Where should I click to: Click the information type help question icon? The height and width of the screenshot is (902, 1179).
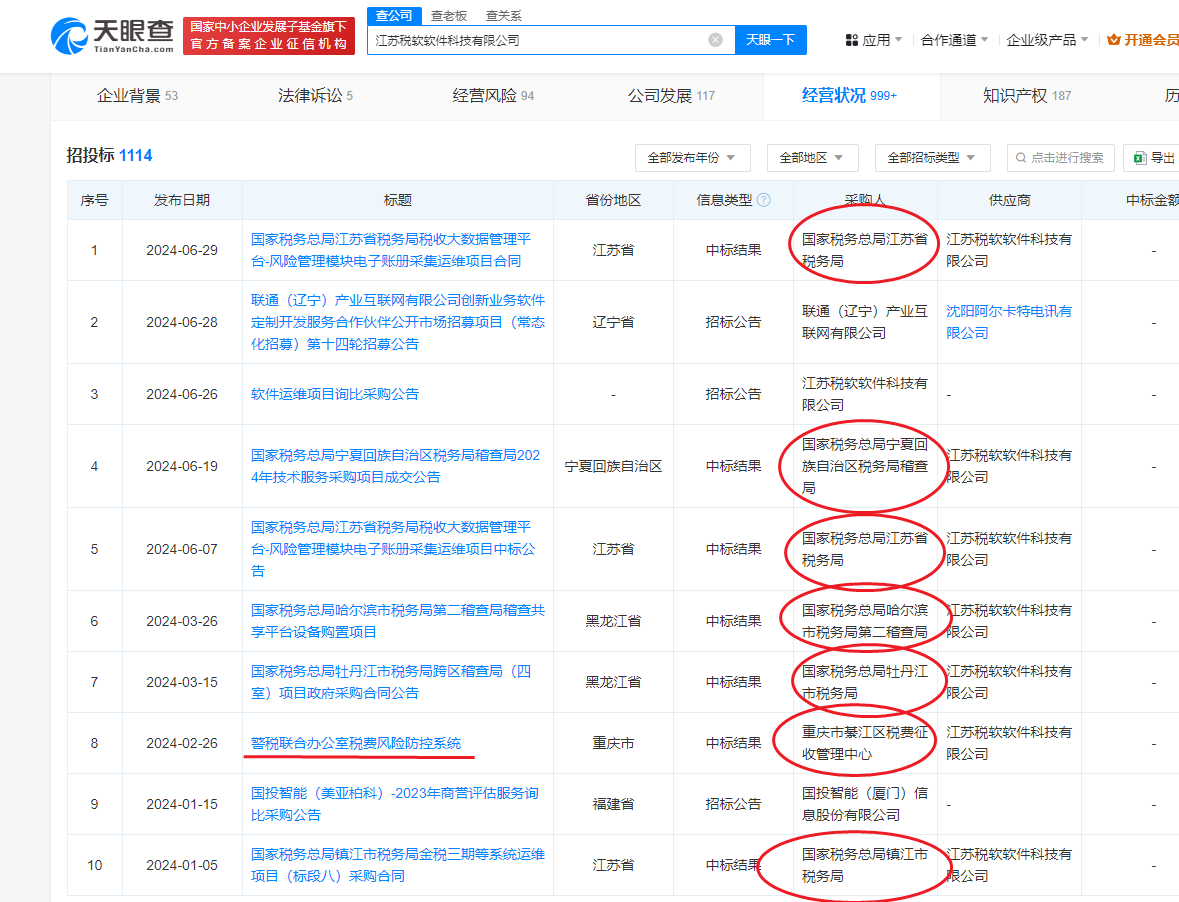tap(764, 200)
